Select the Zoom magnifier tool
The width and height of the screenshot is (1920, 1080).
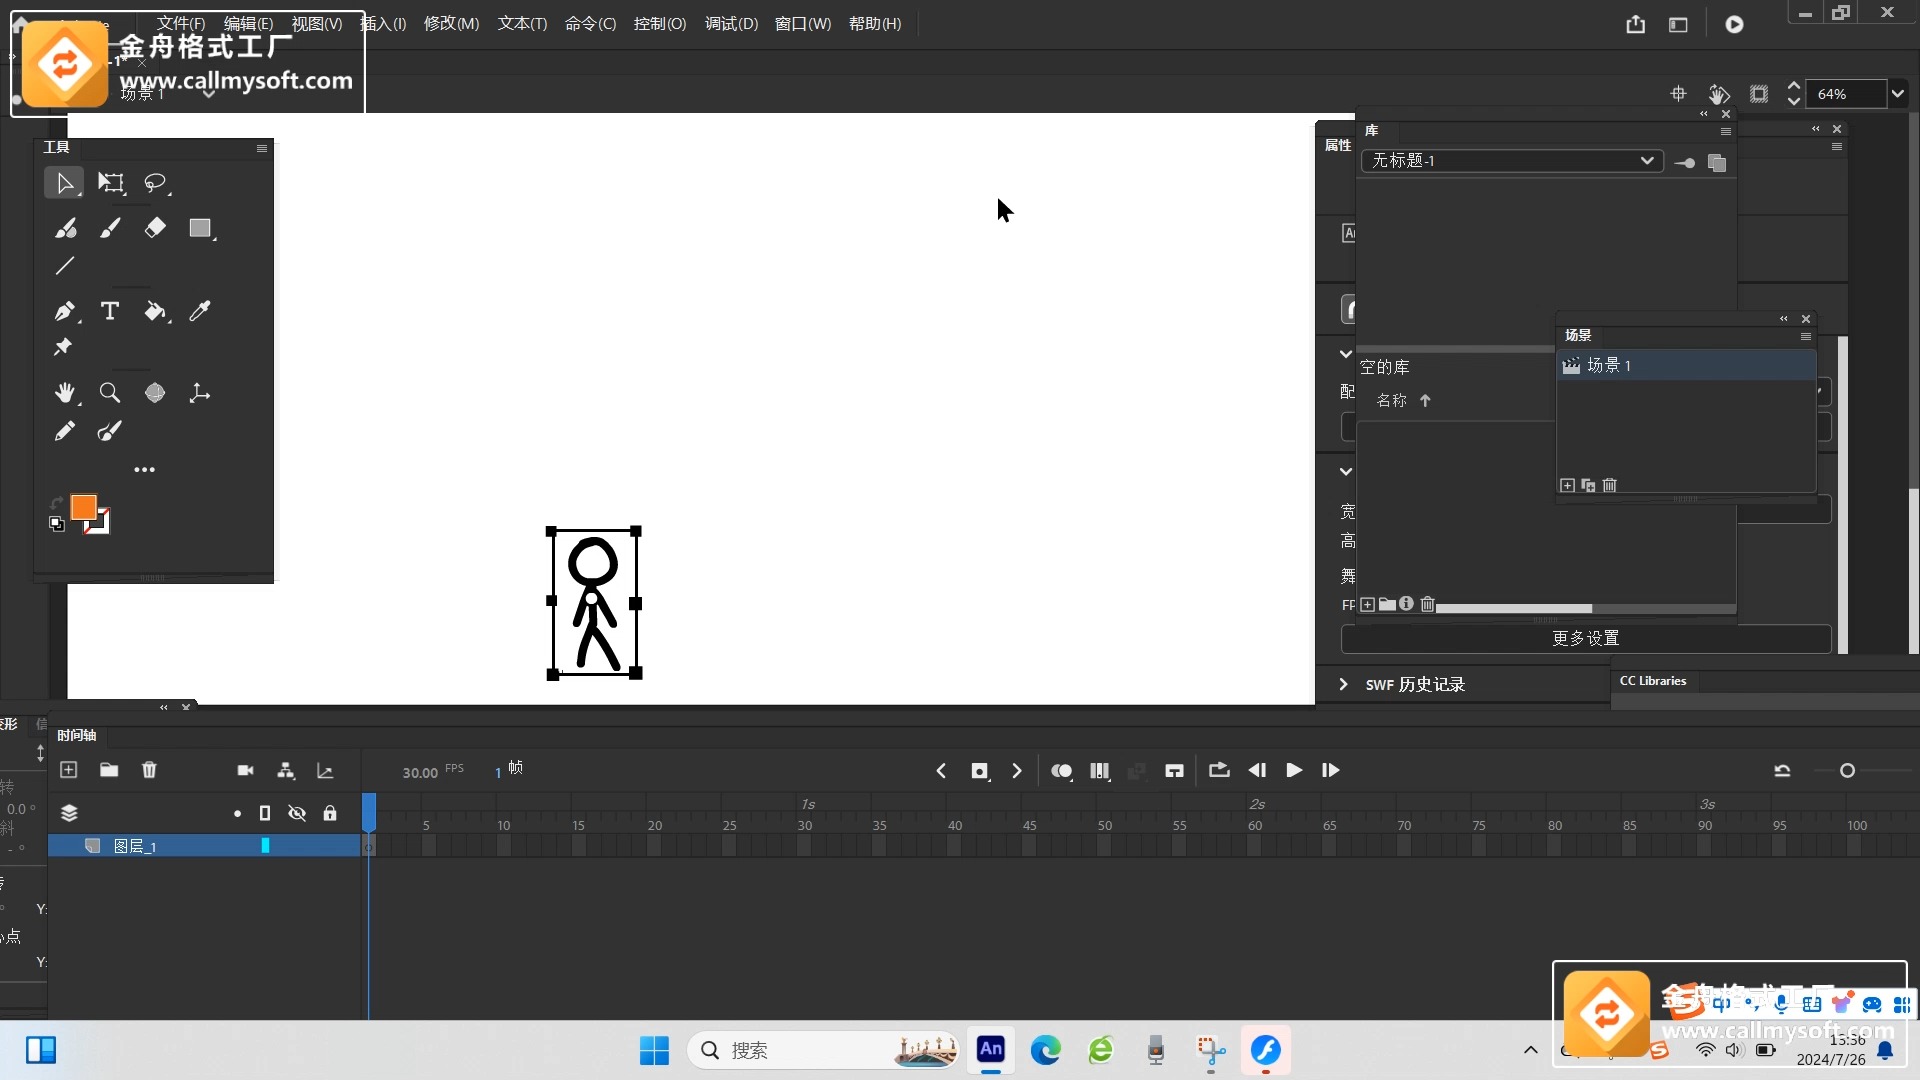pyautogui.click(x=110, y=393)
